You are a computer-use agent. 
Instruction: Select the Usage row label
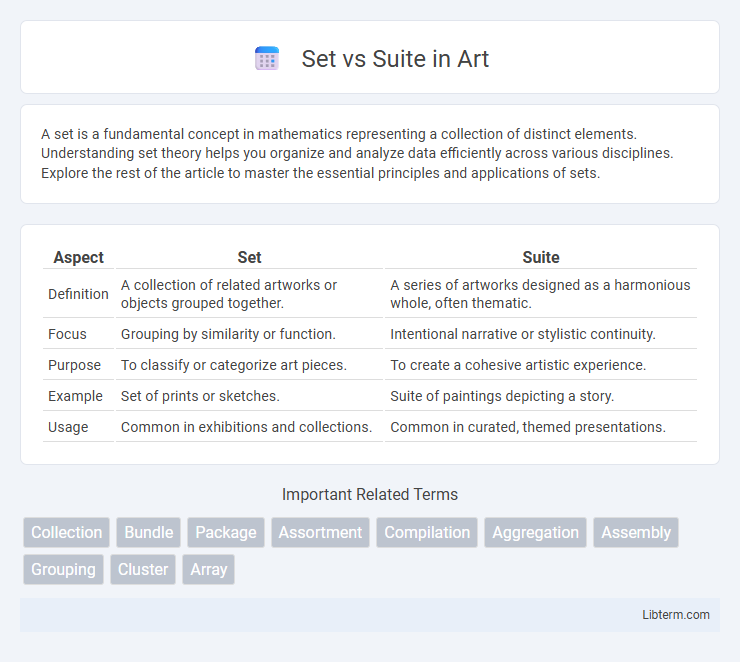pyautogui.click(x=68, y=427)
